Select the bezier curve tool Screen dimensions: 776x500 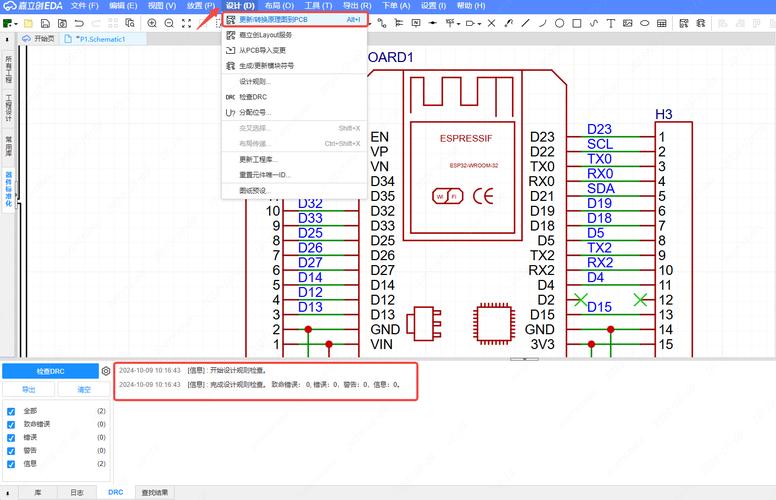593,23
